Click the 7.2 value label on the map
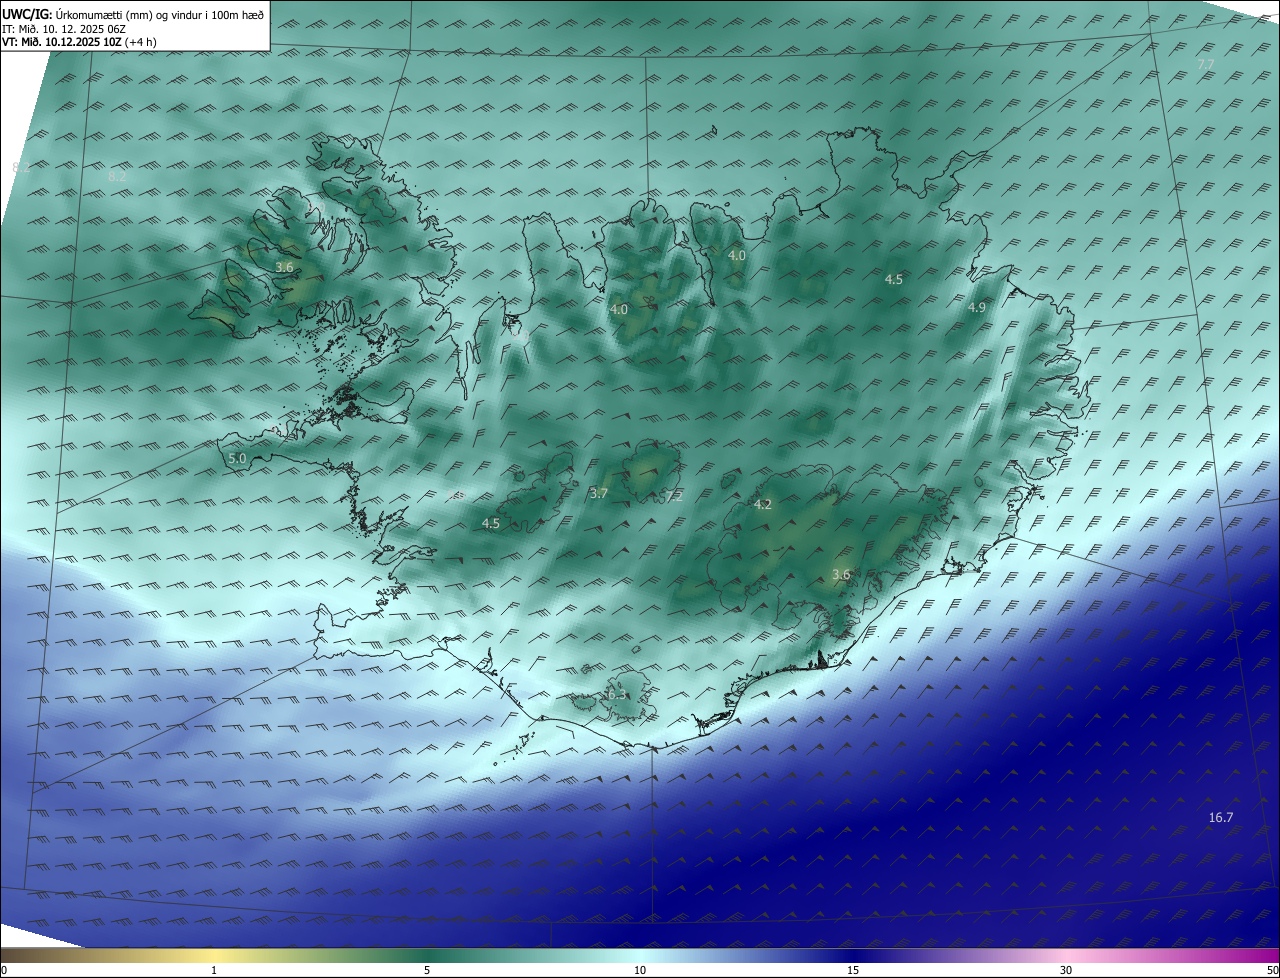The image size is (1280, 978). (673, 496)
